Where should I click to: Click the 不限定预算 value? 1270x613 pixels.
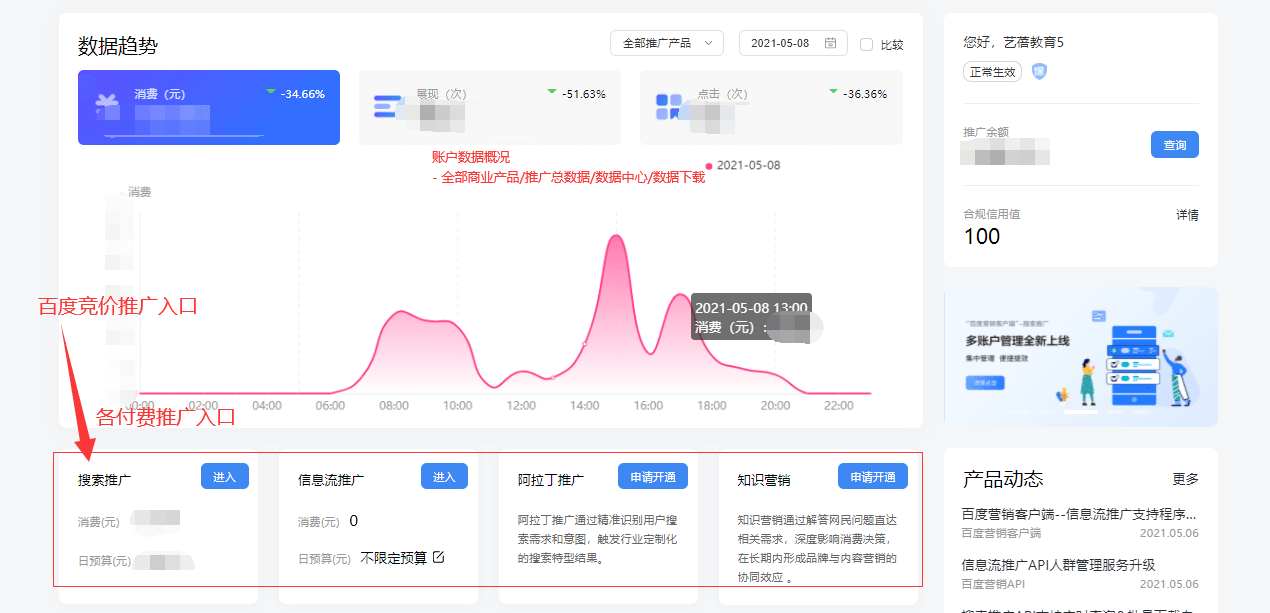click(394, 558)
